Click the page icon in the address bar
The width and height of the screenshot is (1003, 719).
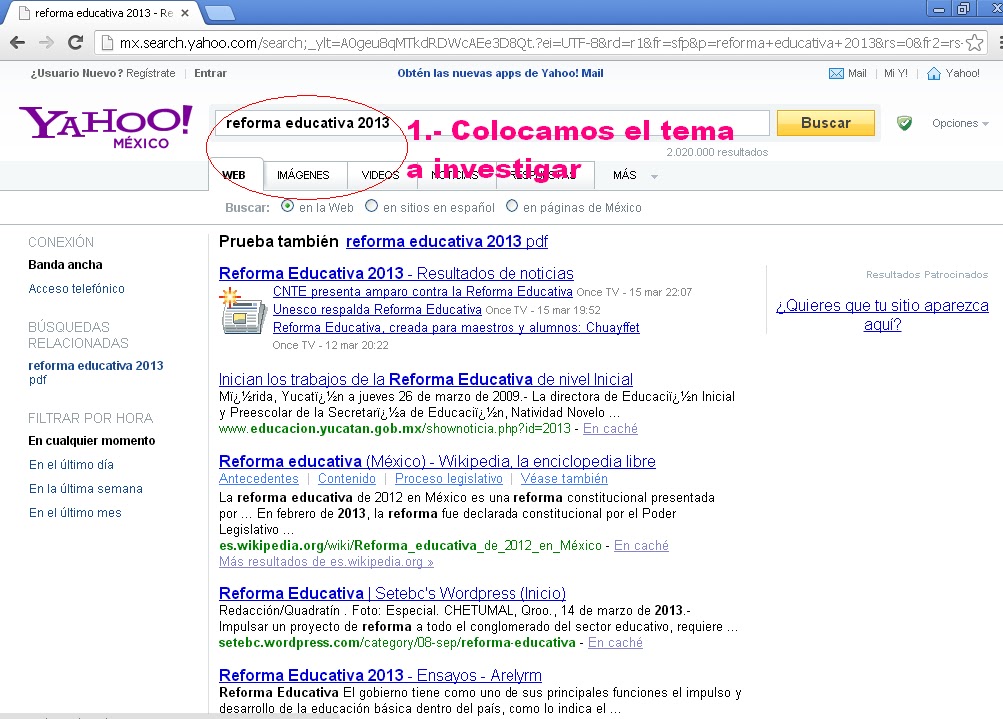coord(108,43)
